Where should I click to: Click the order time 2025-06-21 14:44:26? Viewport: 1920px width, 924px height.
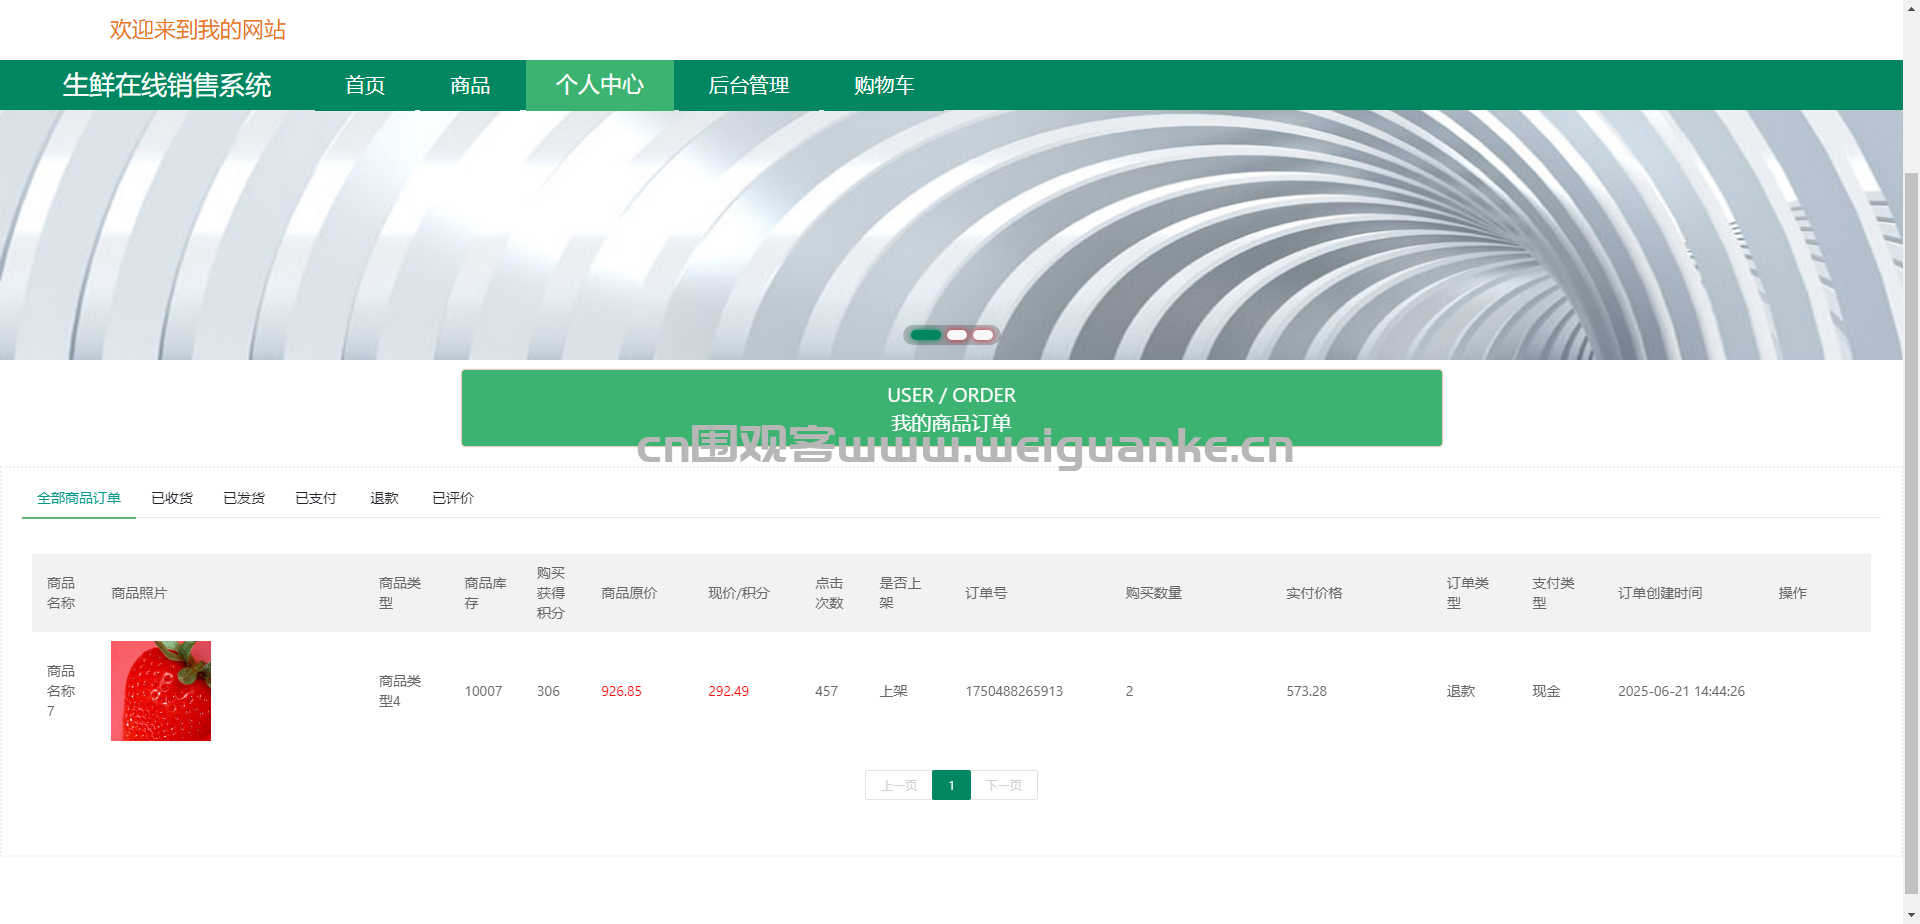pos(1681,691)
